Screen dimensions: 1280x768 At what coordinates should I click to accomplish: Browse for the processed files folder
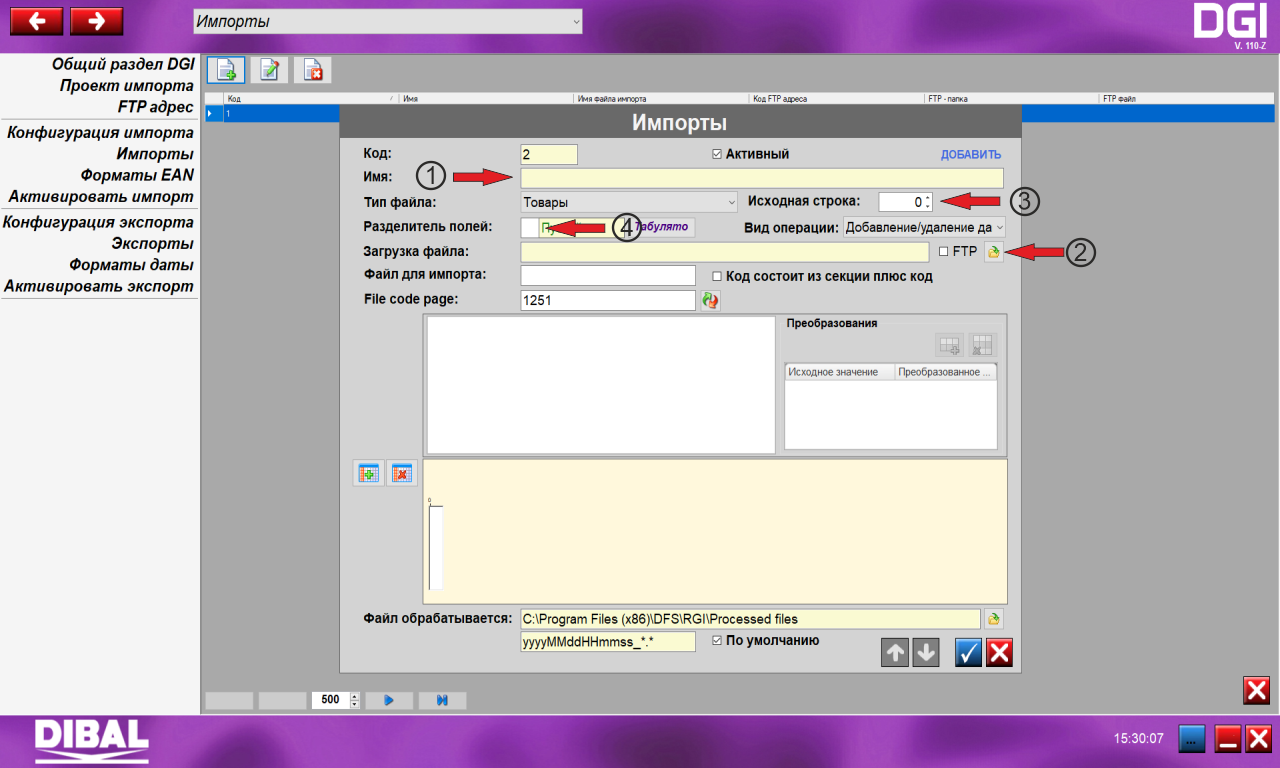(993, 618)
